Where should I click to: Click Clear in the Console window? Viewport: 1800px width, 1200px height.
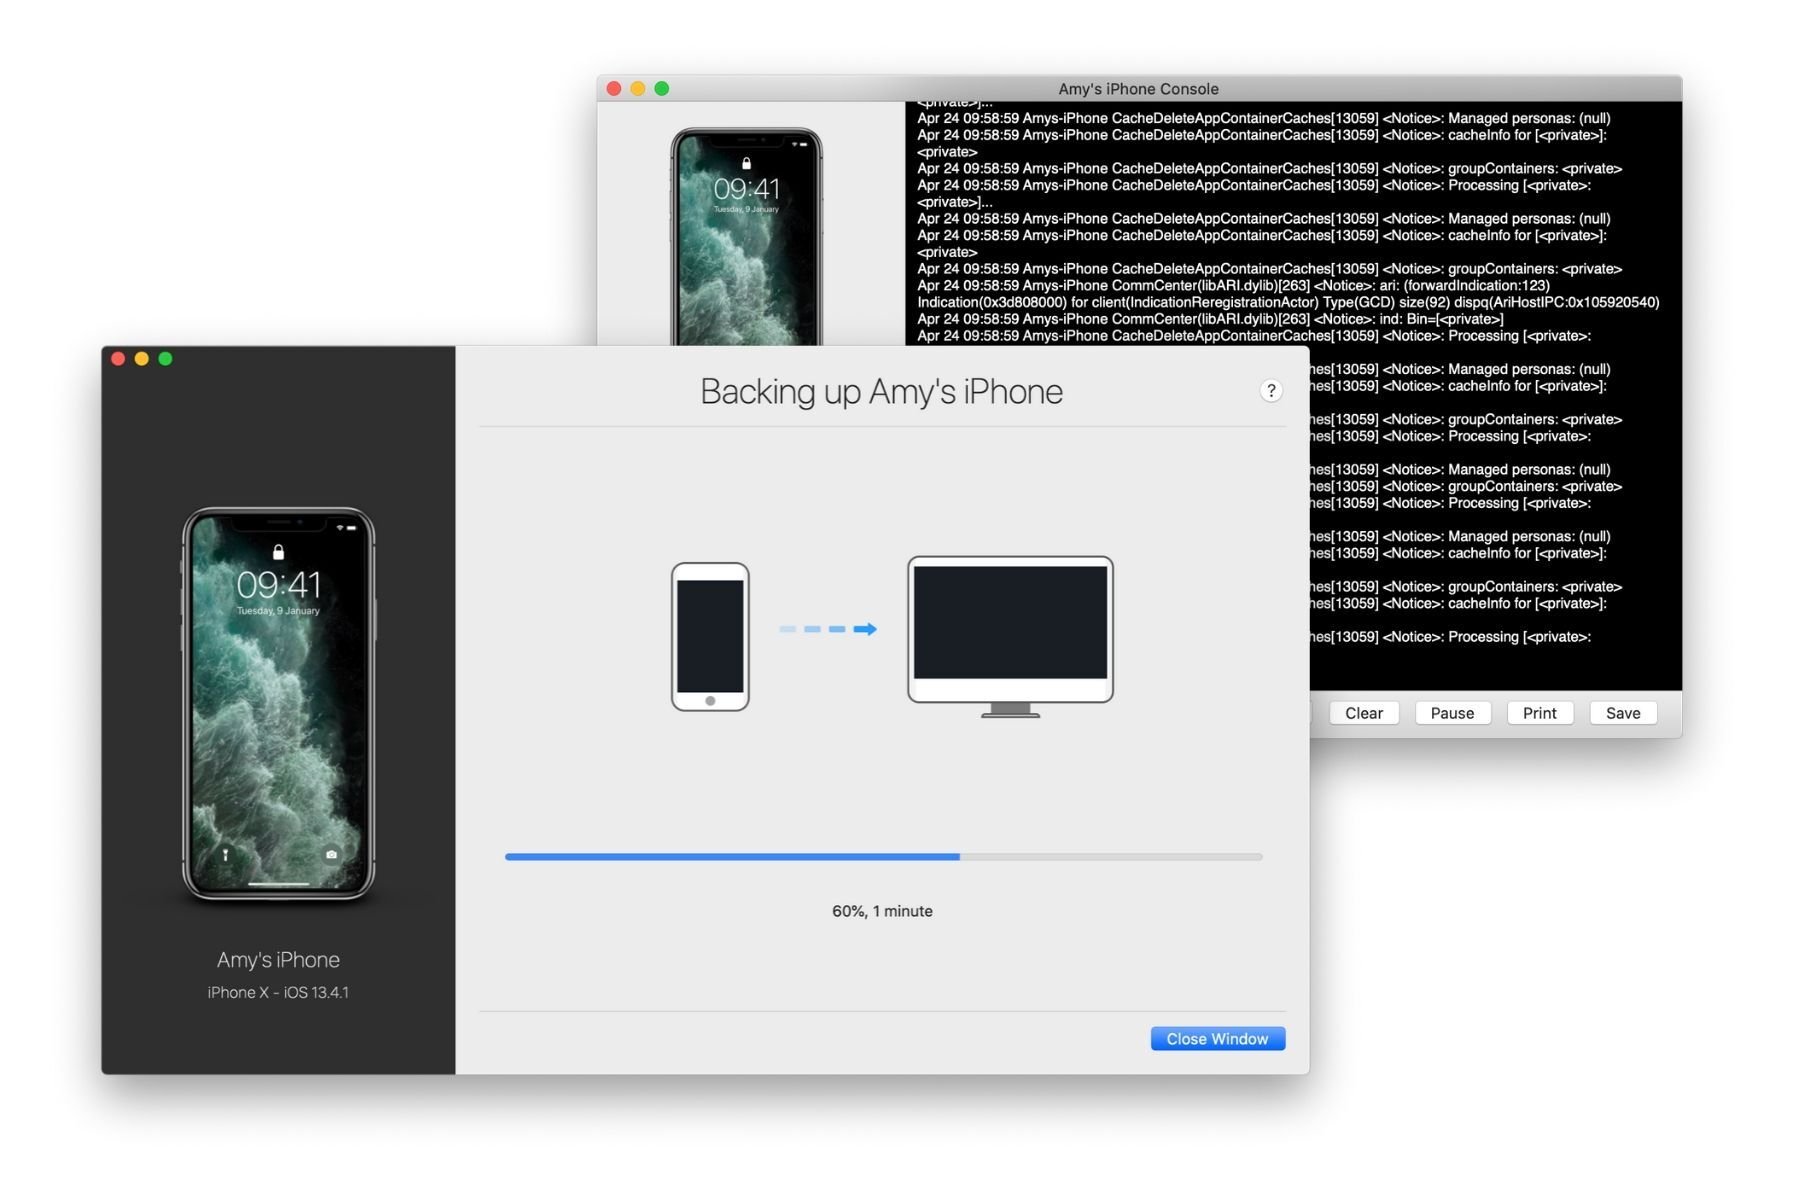[1364, 713]
